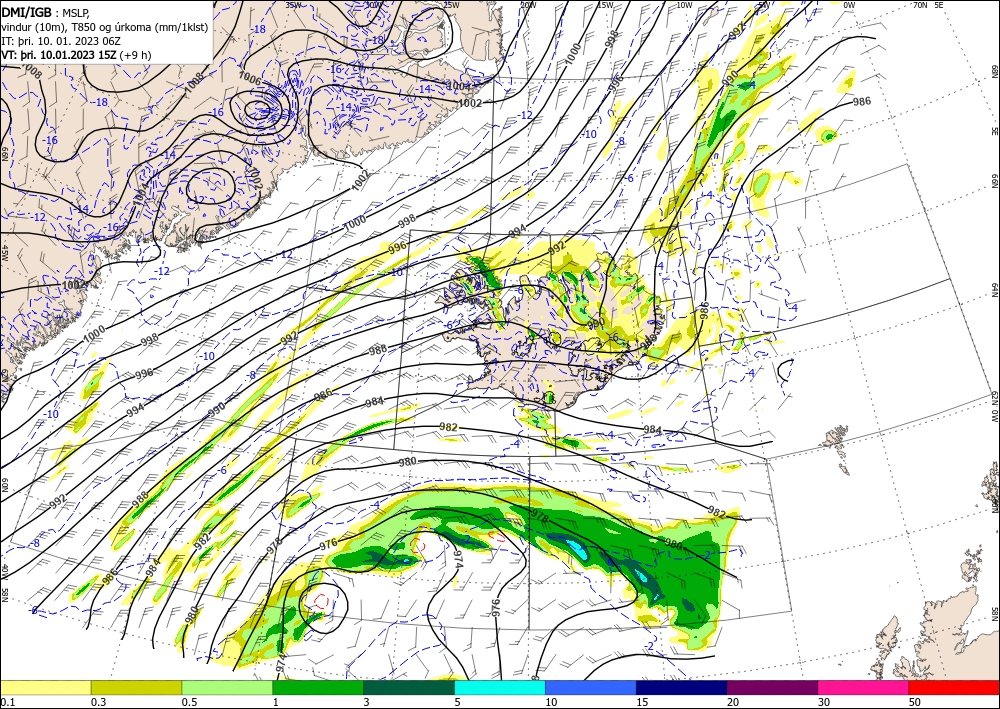The width and height of the screenshot is (1000, 709).
Task: Click the light green 0.5–1 legend swatch
Action: click(227, 687)
